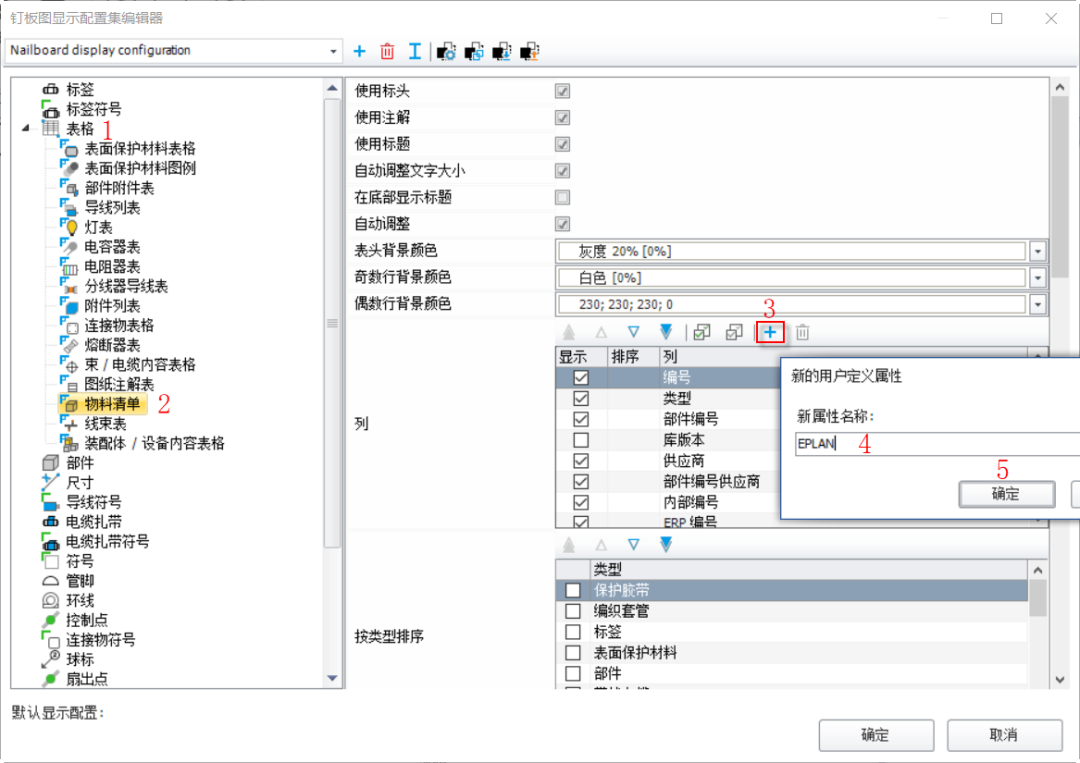Click the red-boxed plus above the column list
The image size is (1080, 763).
[x=770, y=332]
